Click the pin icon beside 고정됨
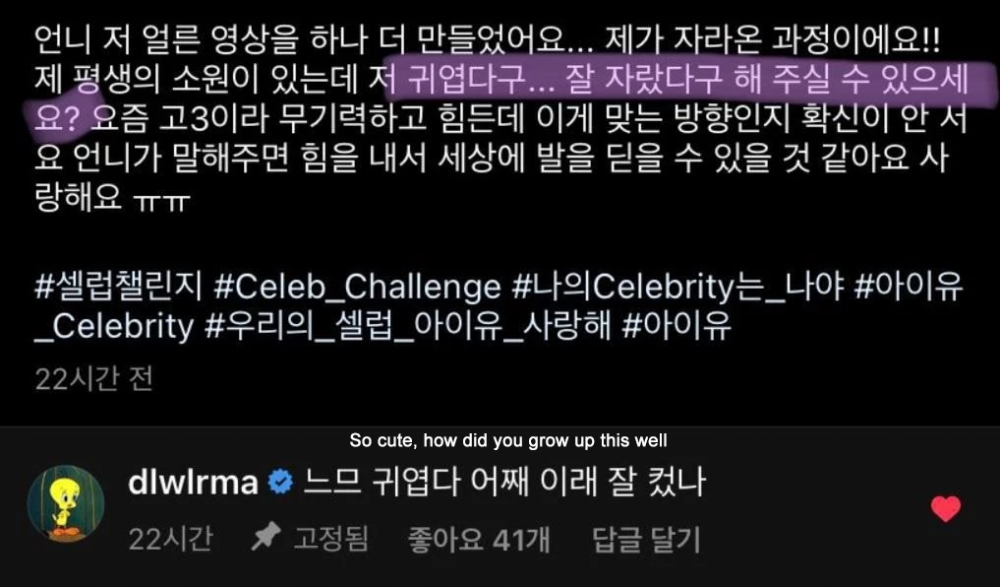This screenshot has height=587, width=1000. click(x=266, y=539)
